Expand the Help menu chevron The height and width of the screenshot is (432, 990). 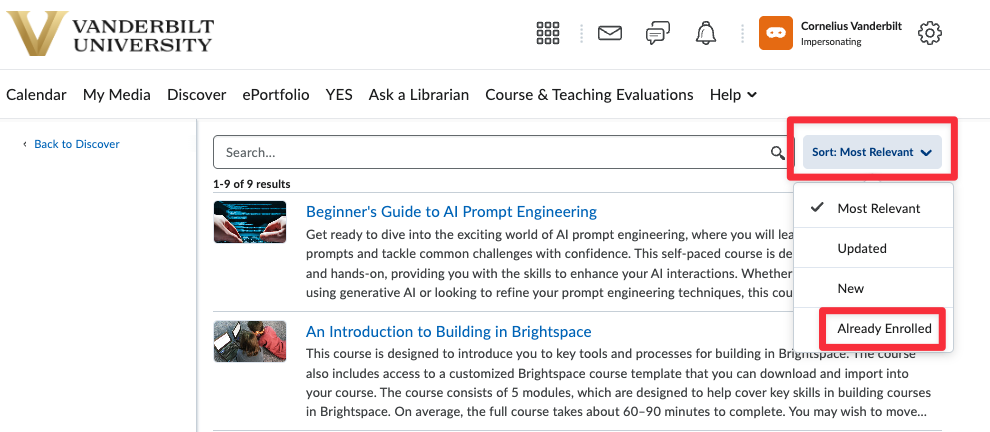coord(752,95)
